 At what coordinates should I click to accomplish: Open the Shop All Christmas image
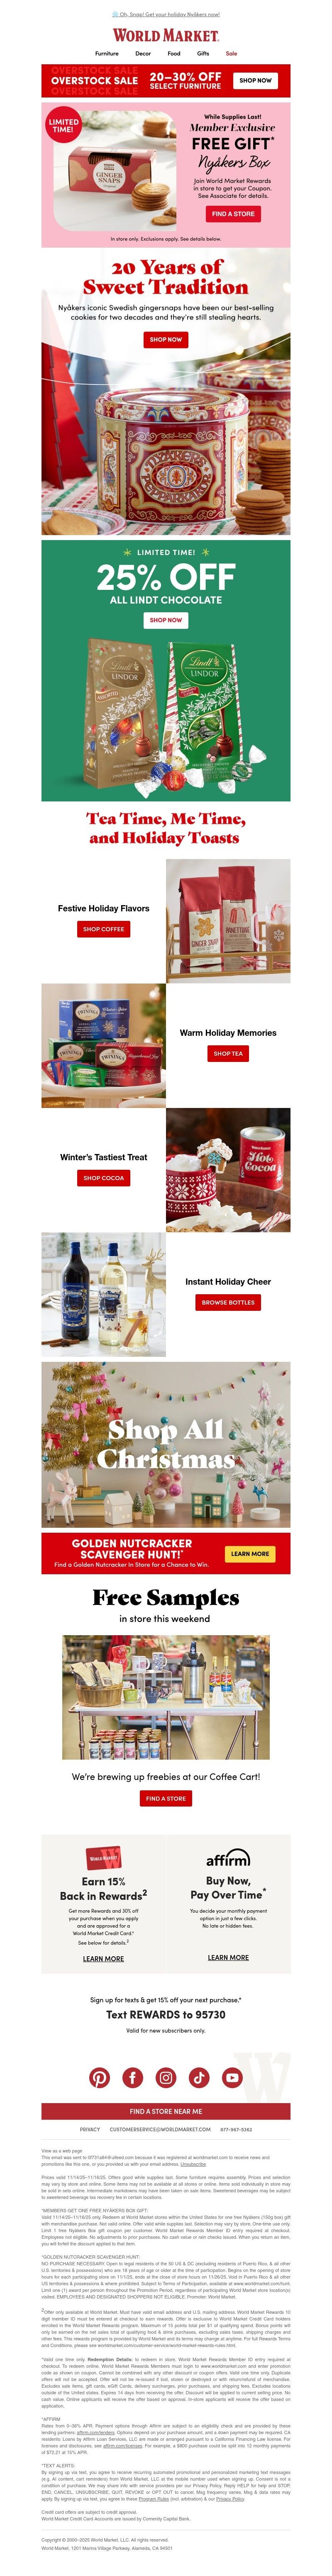tap(166, 1444)
